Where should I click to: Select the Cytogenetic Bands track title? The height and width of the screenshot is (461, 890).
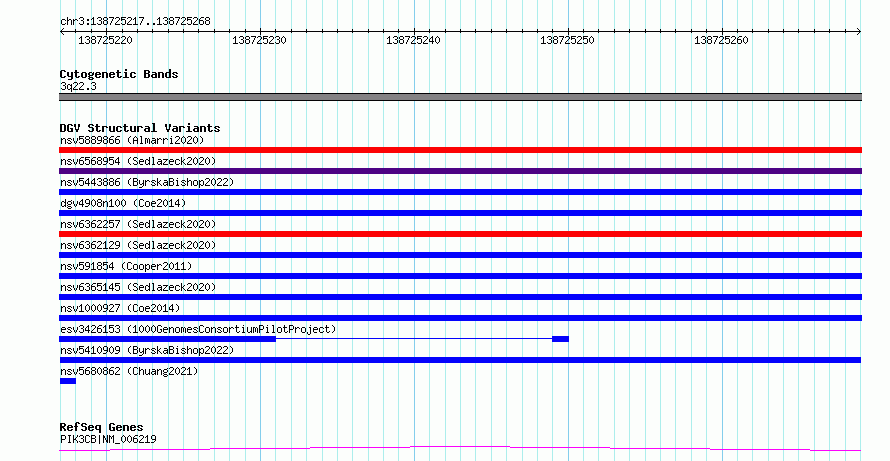[119, 74]
